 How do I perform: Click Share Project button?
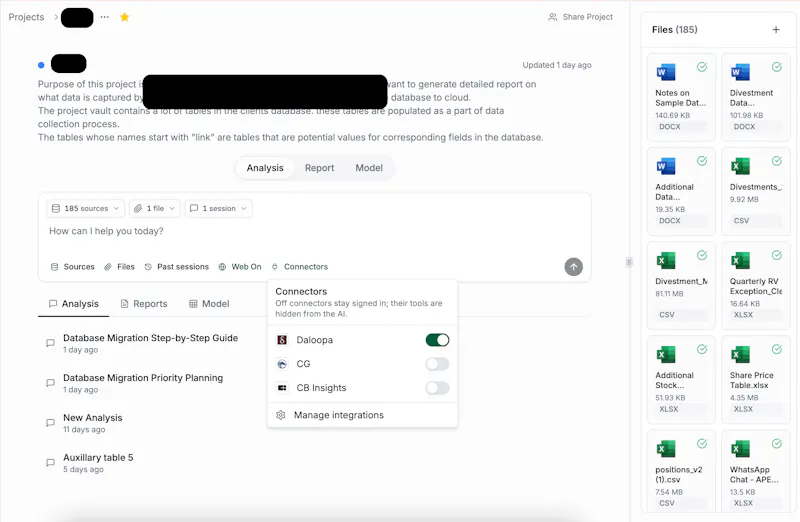(581, 17)
